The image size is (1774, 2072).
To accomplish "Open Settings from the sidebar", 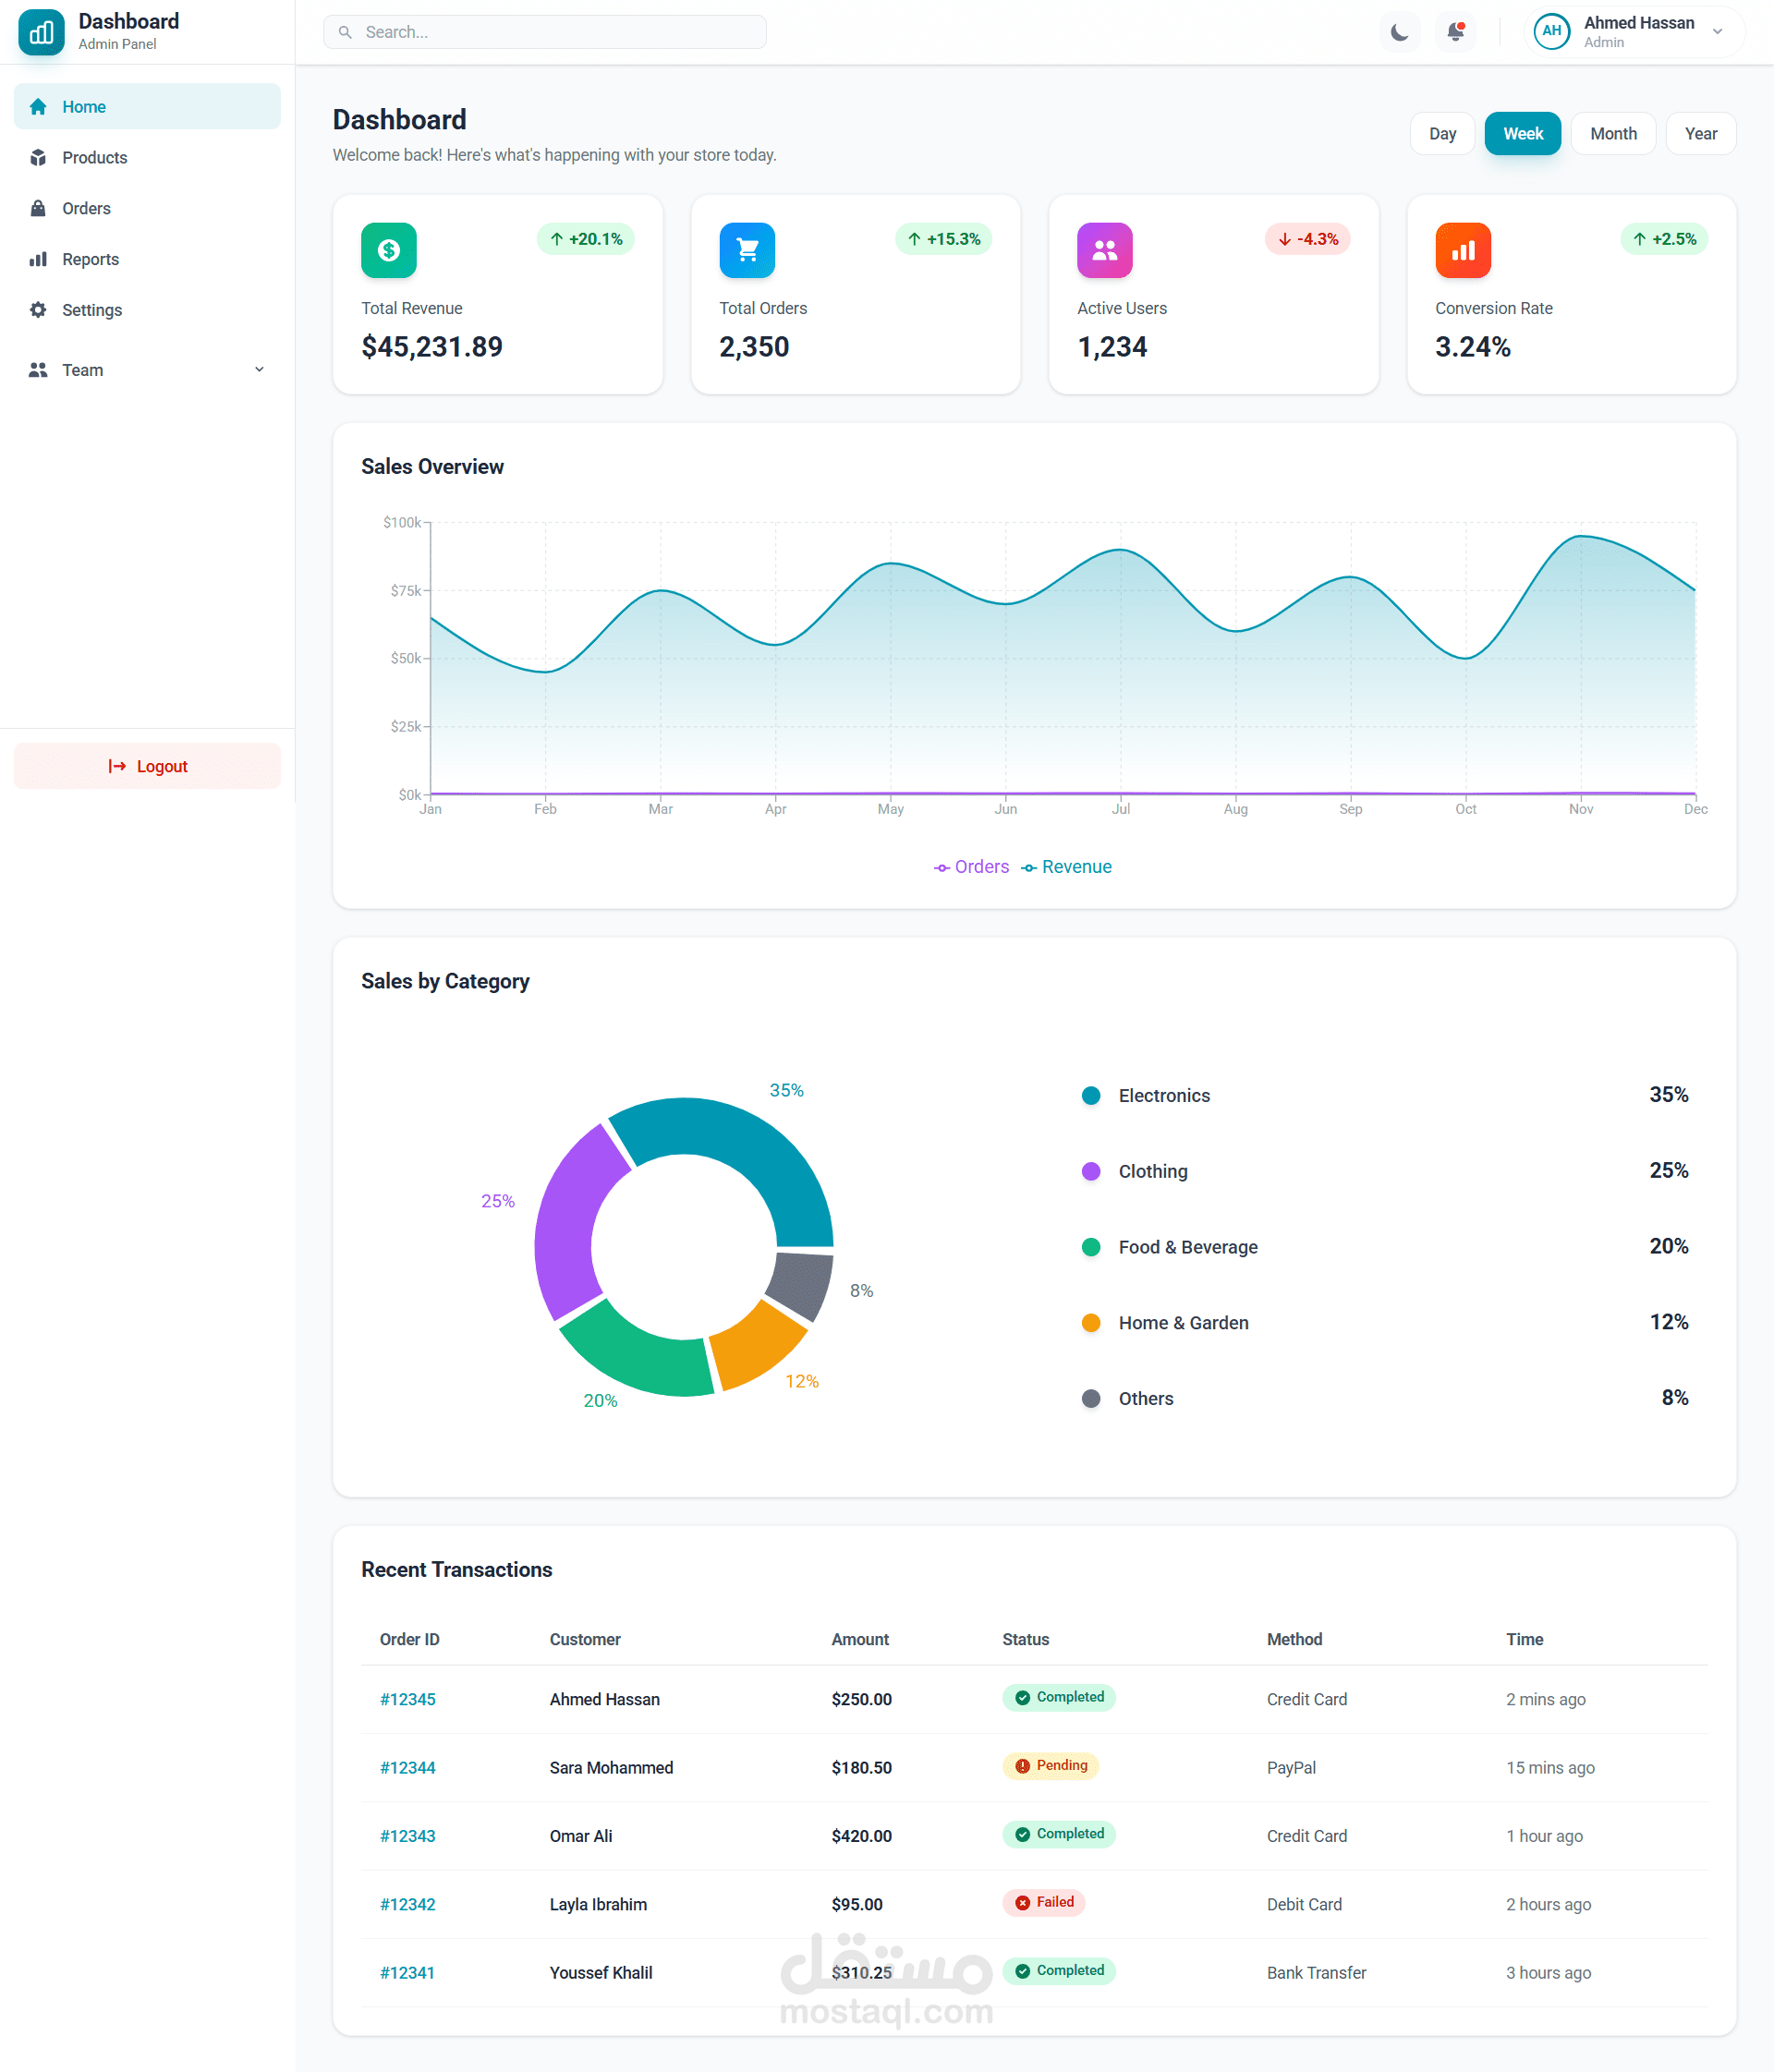I will coord(91,310).
